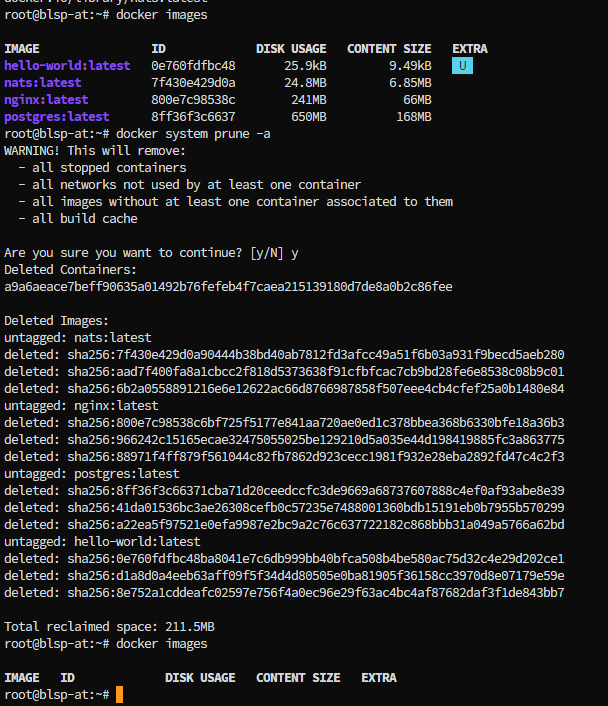Click the postgres:latest image name
Screen dimensions: 608x706
pos(57,117)
